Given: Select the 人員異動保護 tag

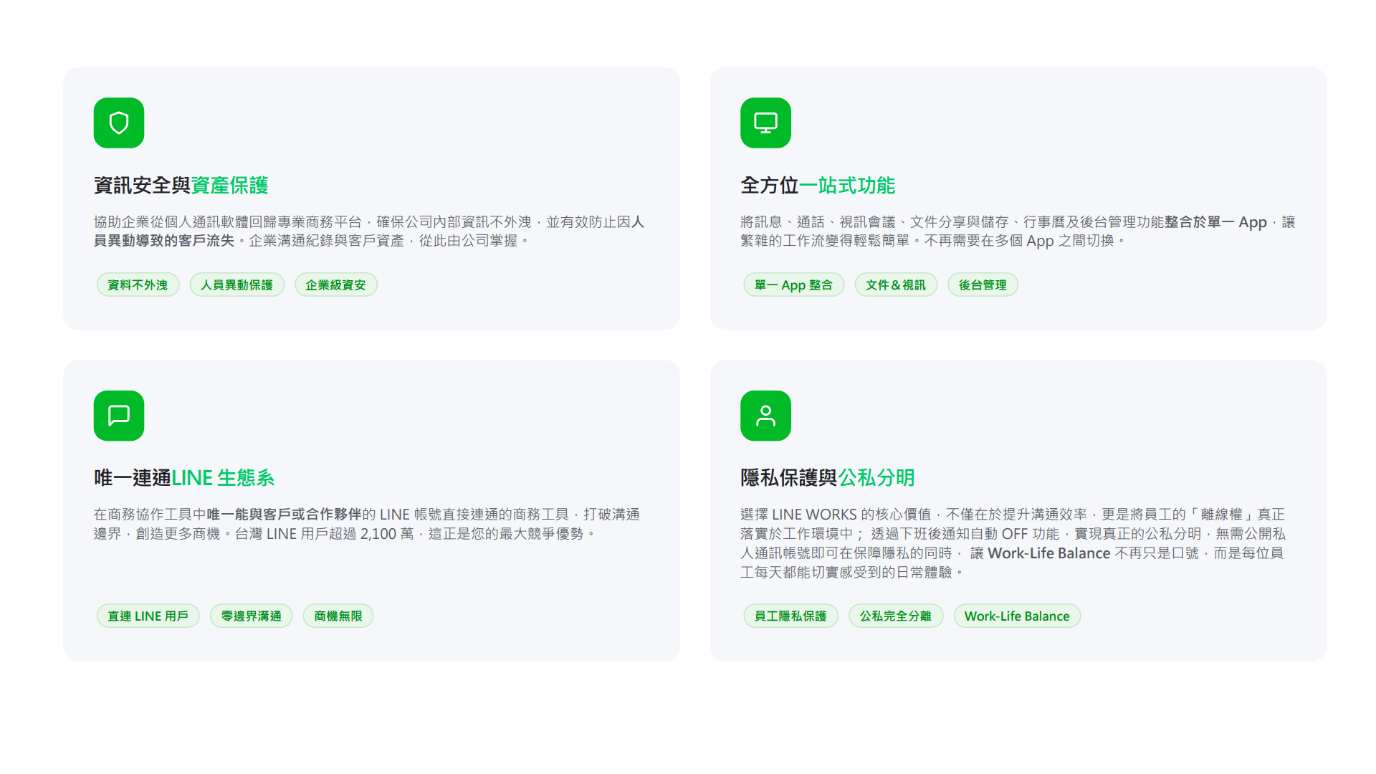Looking at the screenshot, I should point(237,285).
